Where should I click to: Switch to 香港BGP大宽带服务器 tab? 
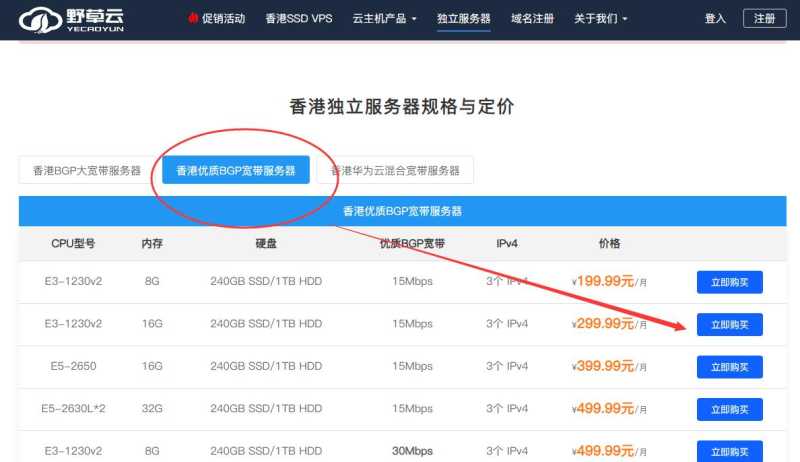[87, 171]
